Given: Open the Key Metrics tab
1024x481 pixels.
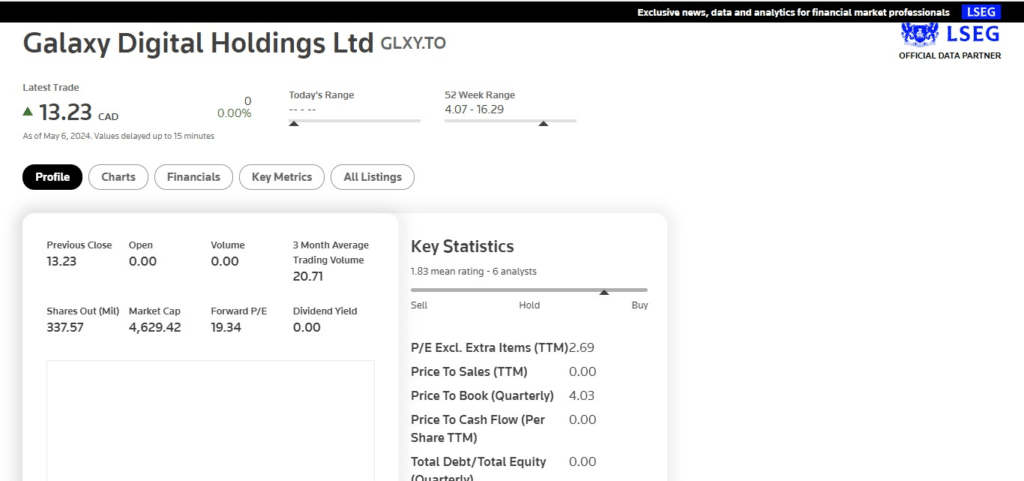Looking at the screenshot, I should coord(281,177).
